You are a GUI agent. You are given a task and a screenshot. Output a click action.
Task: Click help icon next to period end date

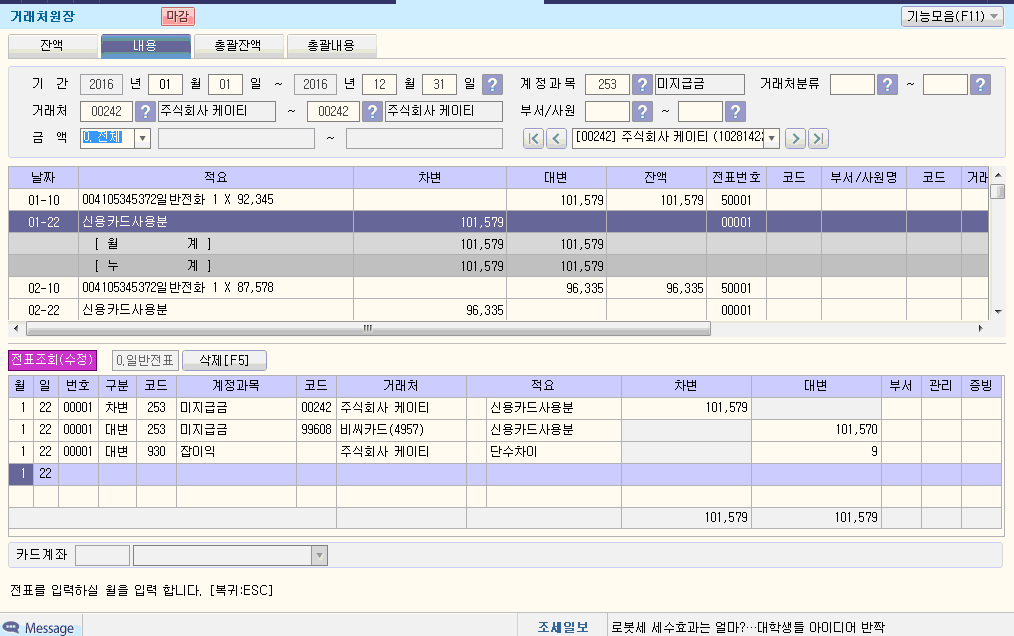[492, 85]
